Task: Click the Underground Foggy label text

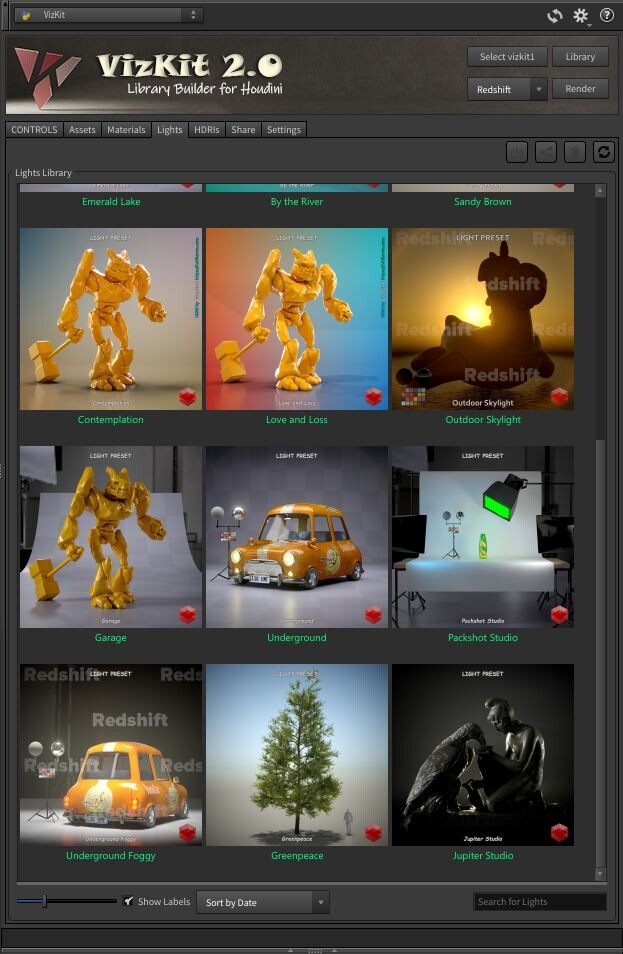Action: pos(111,855)
